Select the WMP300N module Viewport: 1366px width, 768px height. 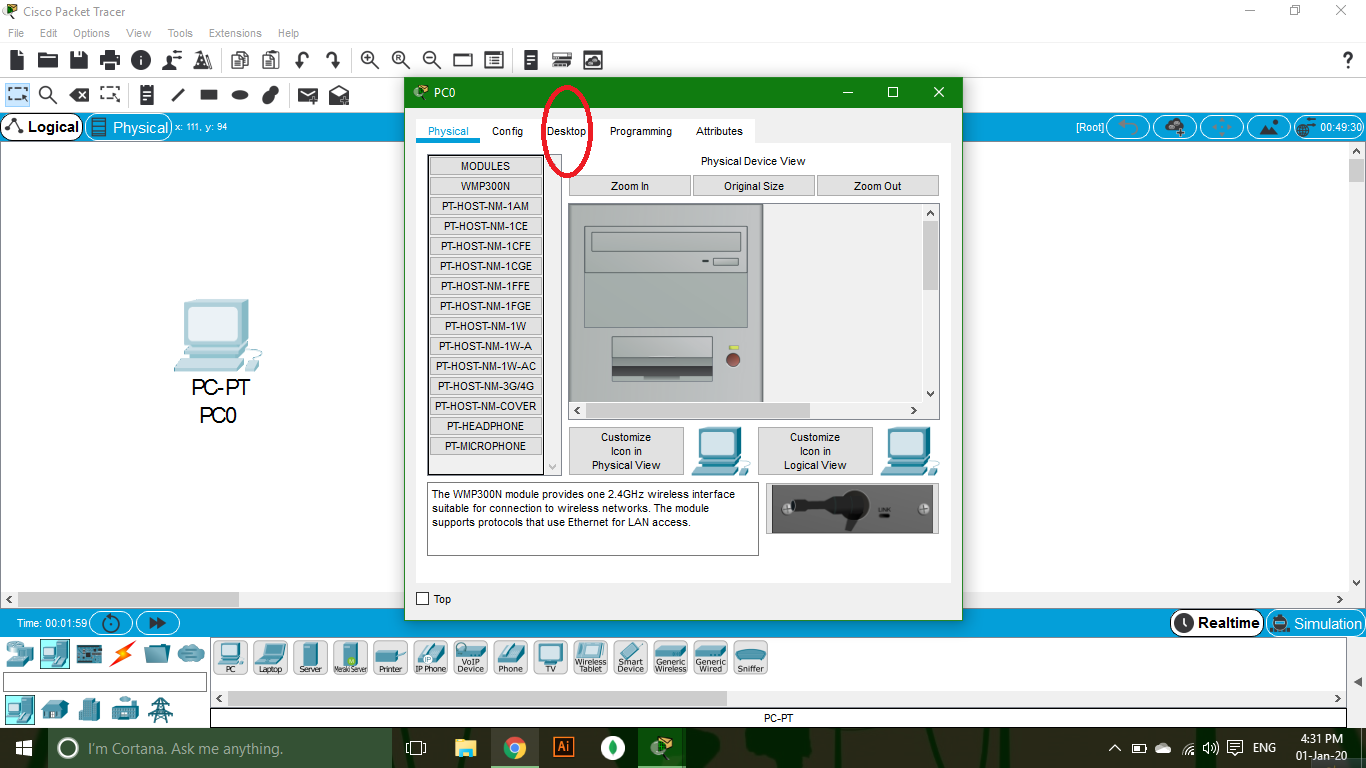[x=485, y=186]
